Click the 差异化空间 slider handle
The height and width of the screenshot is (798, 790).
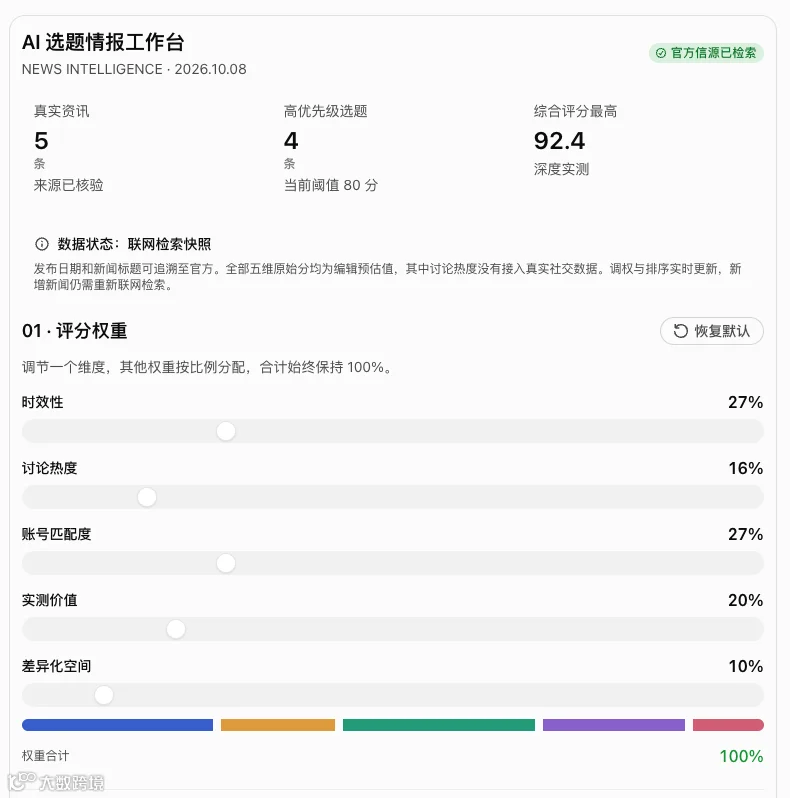[104, 695]
